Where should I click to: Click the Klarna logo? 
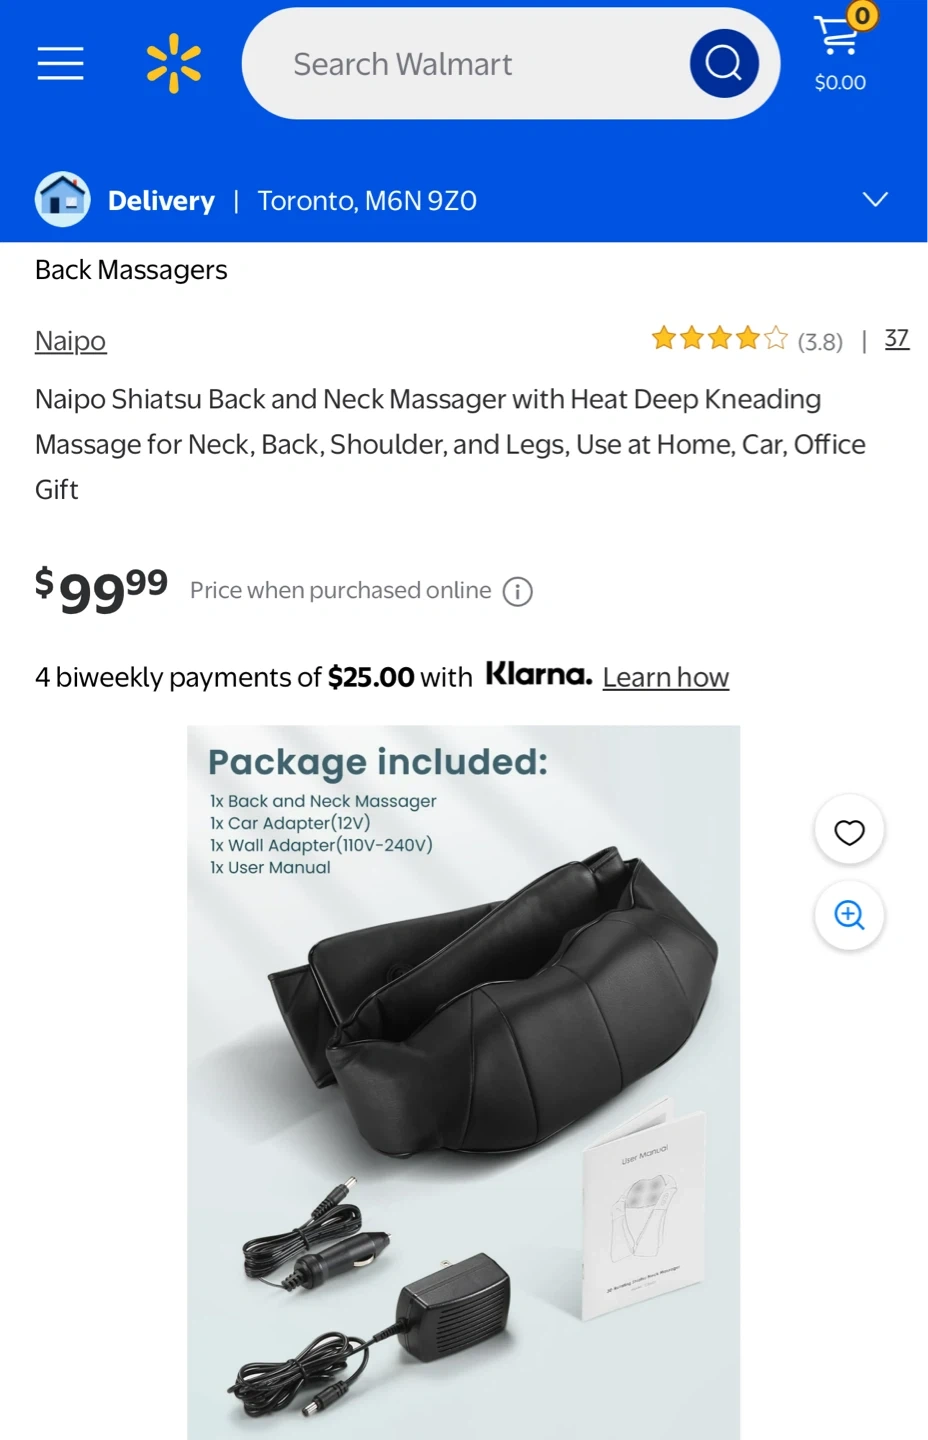[539, 674]
